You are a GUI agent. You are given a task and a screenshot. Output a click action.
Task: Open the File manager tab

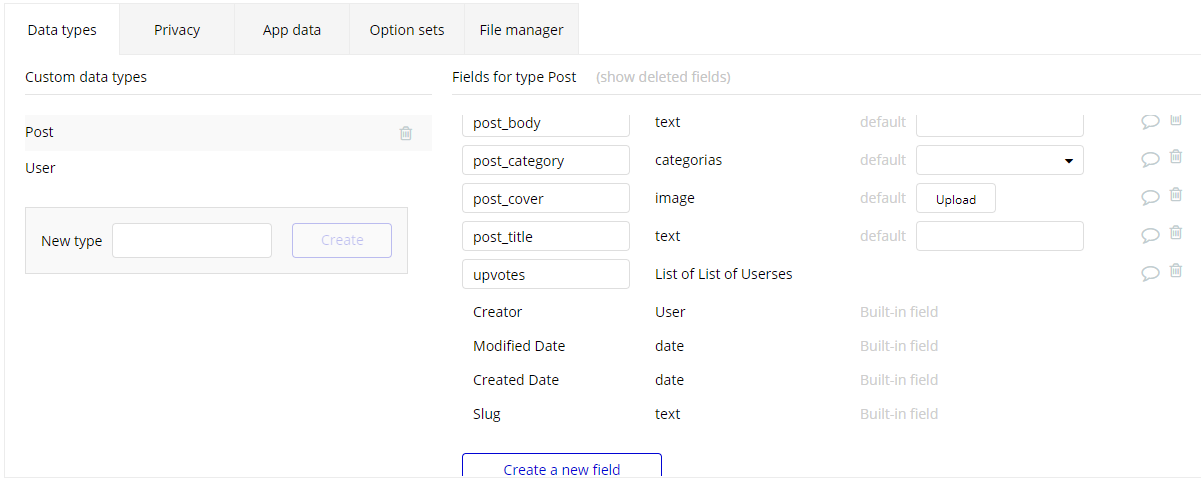pyautogui.click(x=521, y=30)
